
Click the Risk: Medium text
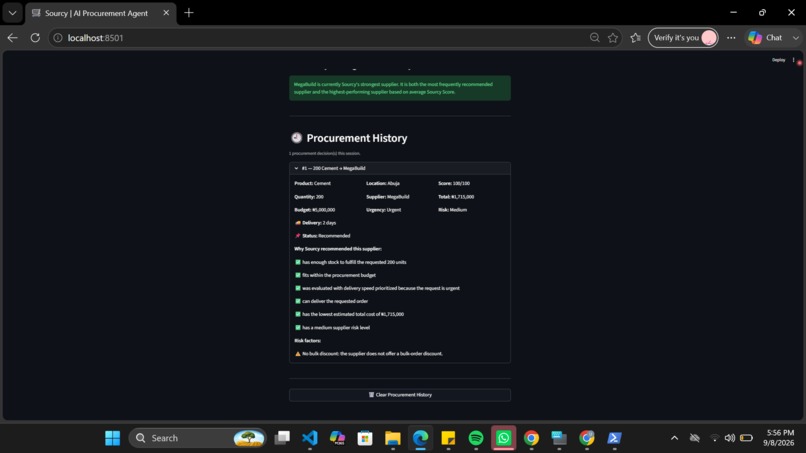coord(452,210)
